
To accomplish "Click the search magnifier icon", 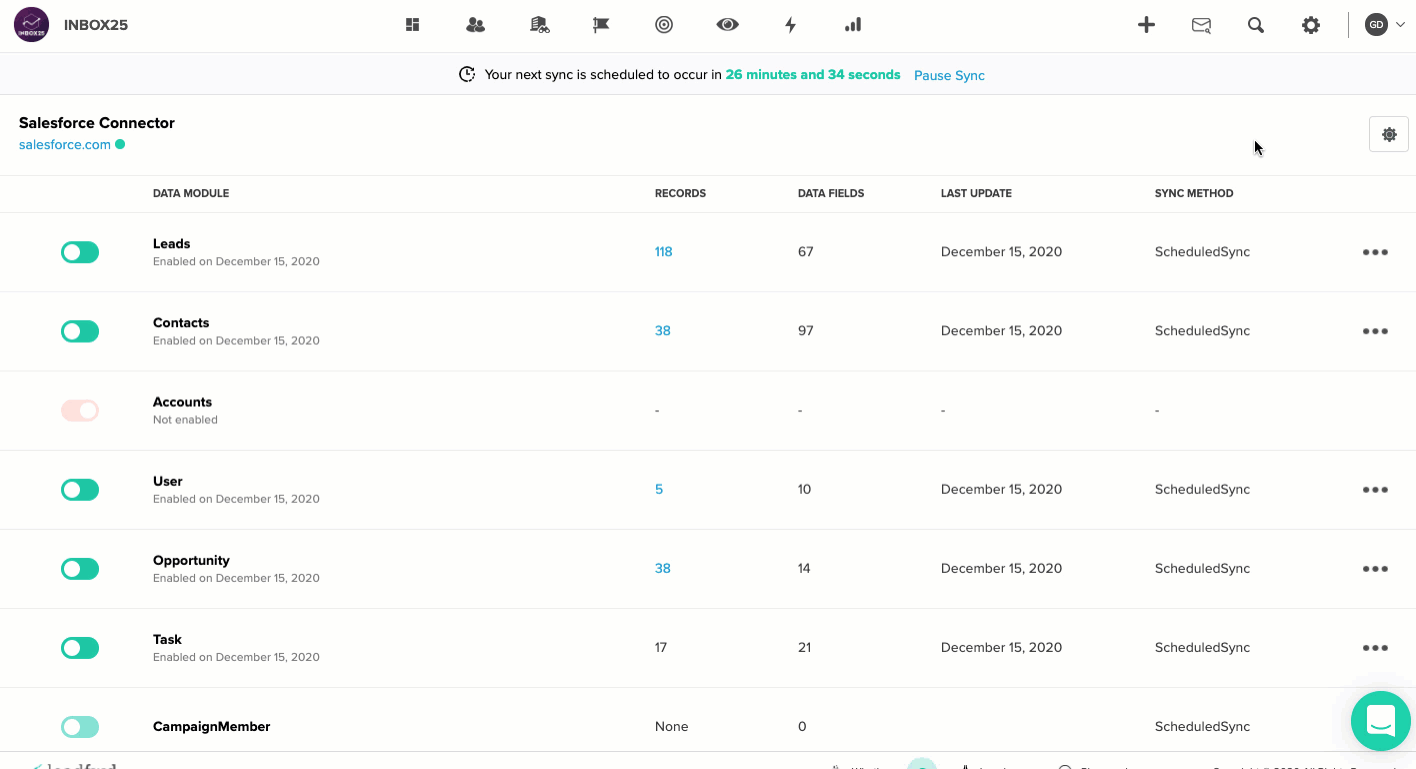I will tap(1256, 25).
